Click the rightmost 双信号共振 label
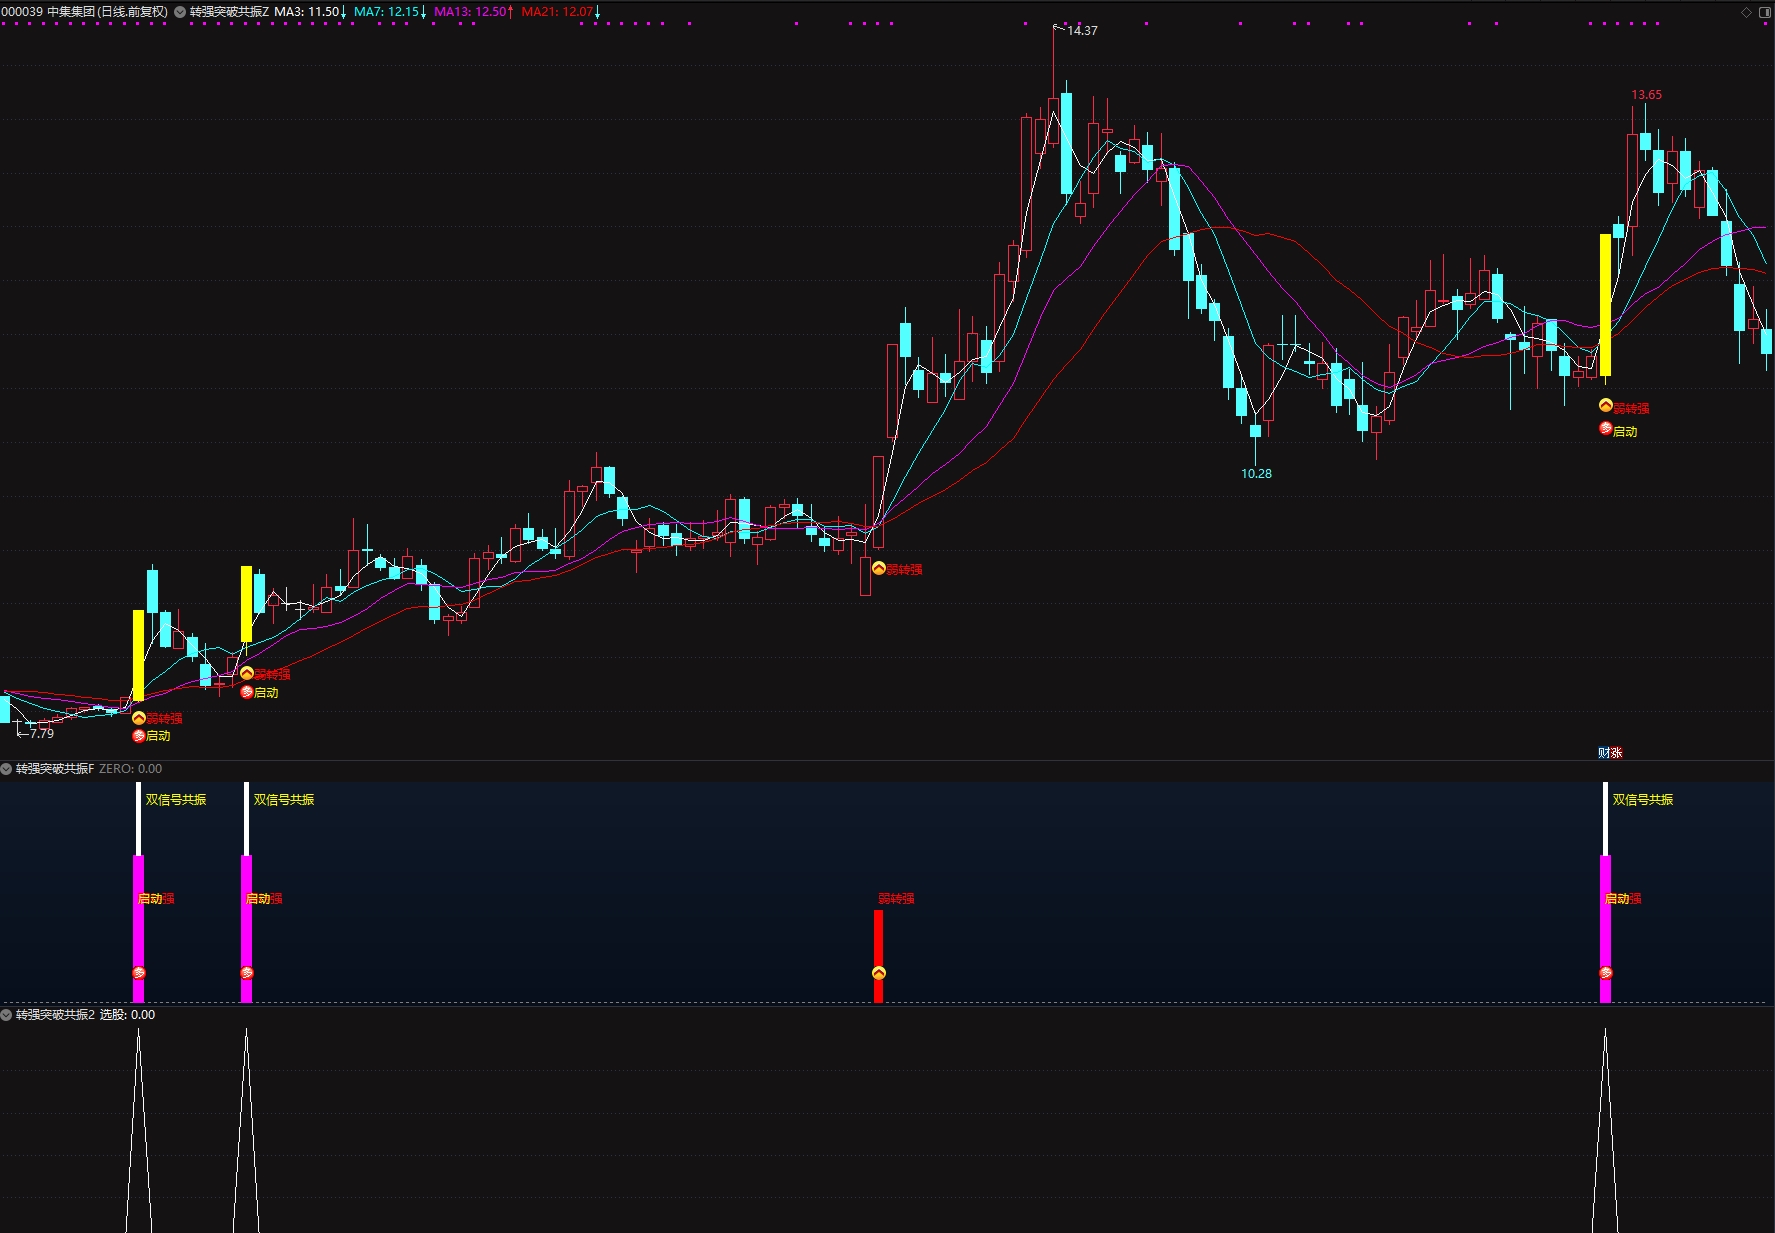 click(1643, 800)
